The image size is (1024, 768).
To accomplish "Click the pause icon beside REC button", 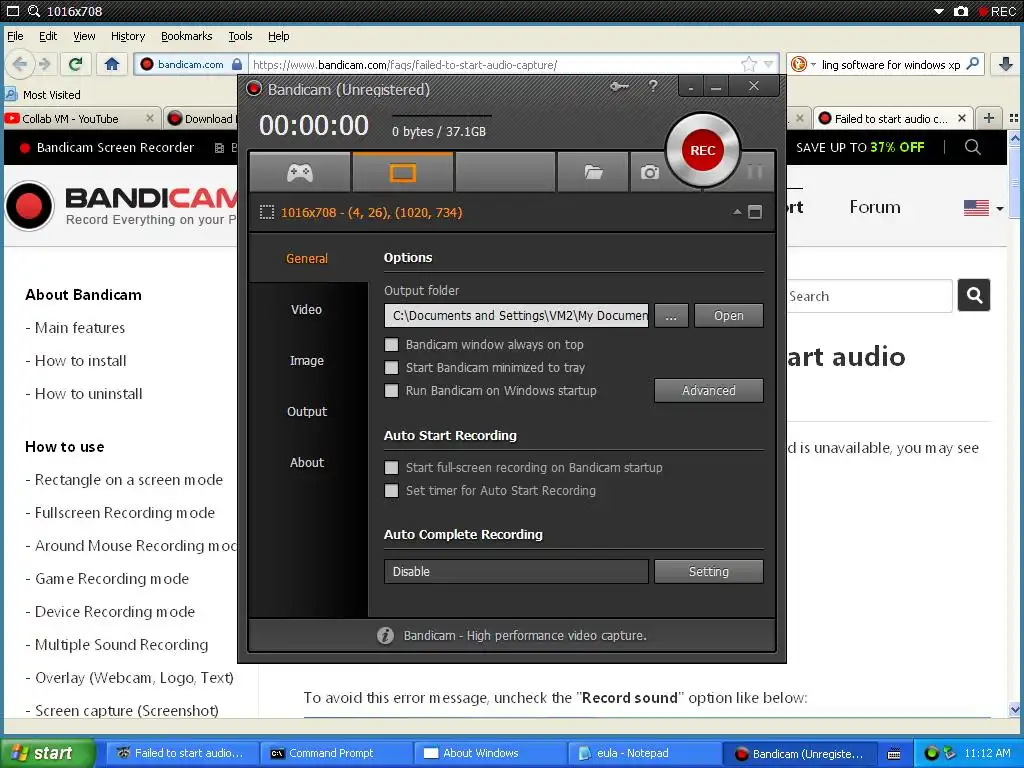I will (754, 172).
